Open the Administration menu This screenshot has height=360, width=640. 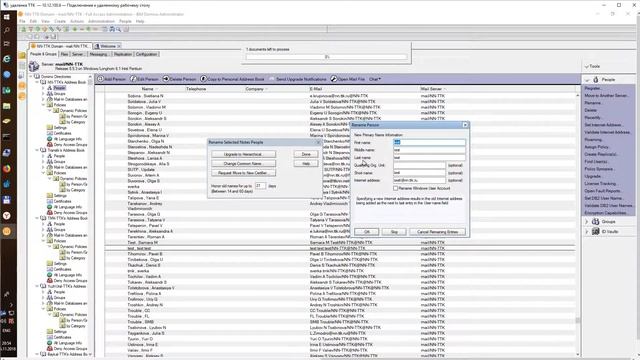[101, 21]
